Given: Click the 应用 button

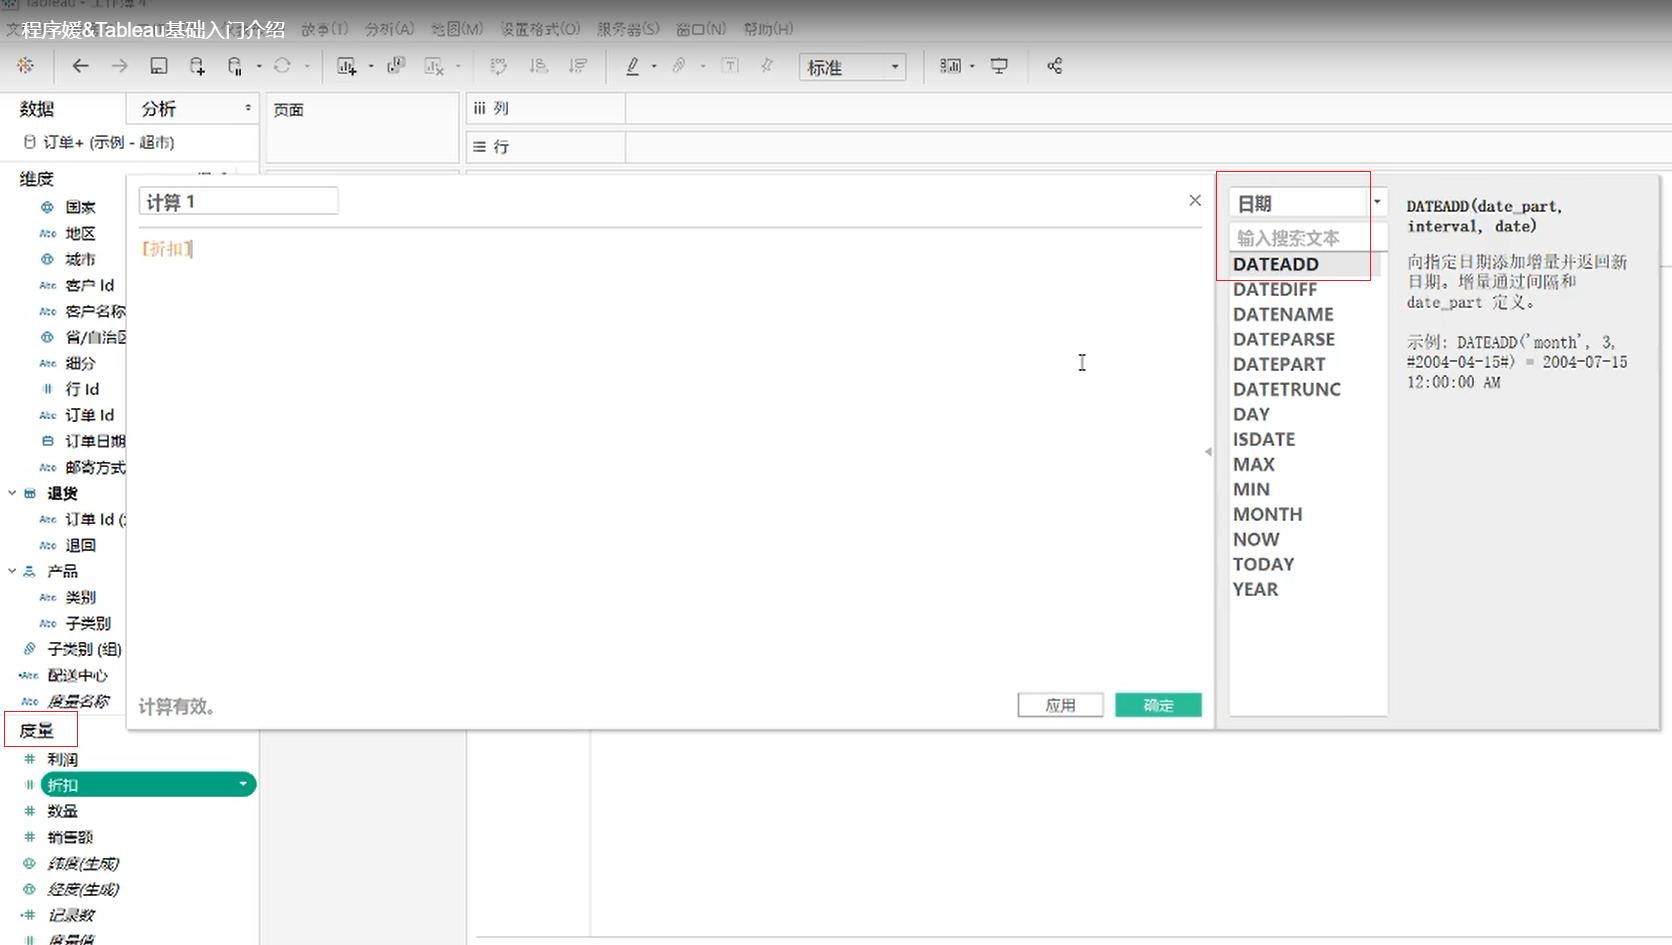Looking at the screenshot, I should pos(1060,705).
